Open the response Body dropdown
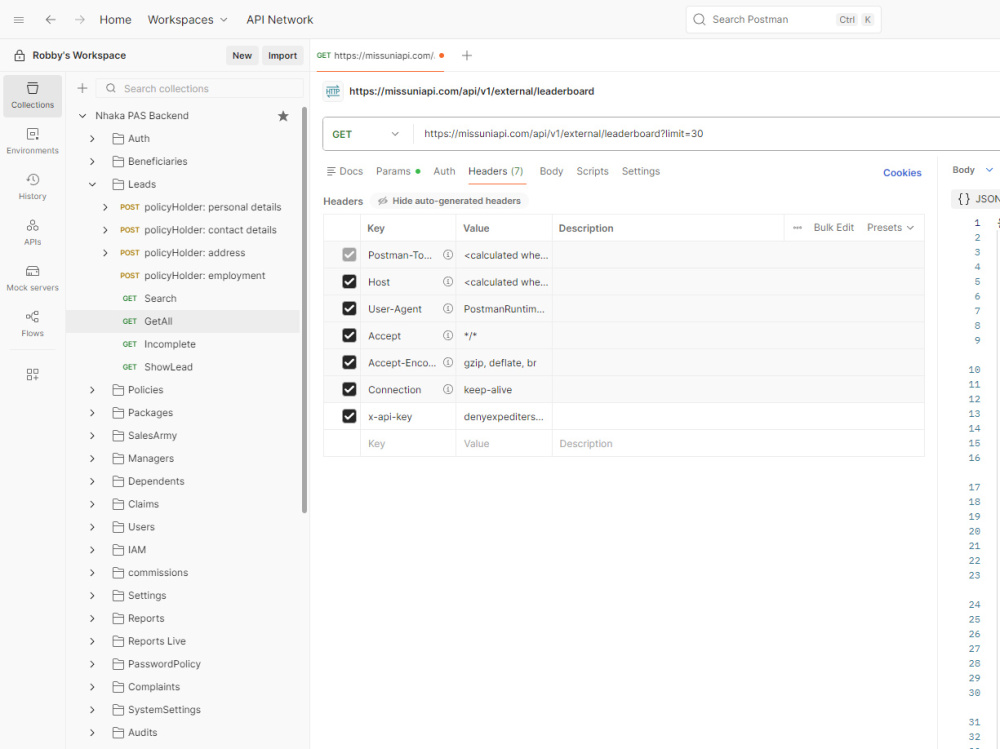Screen dimensions: 1000x749 tap(973, 170)
